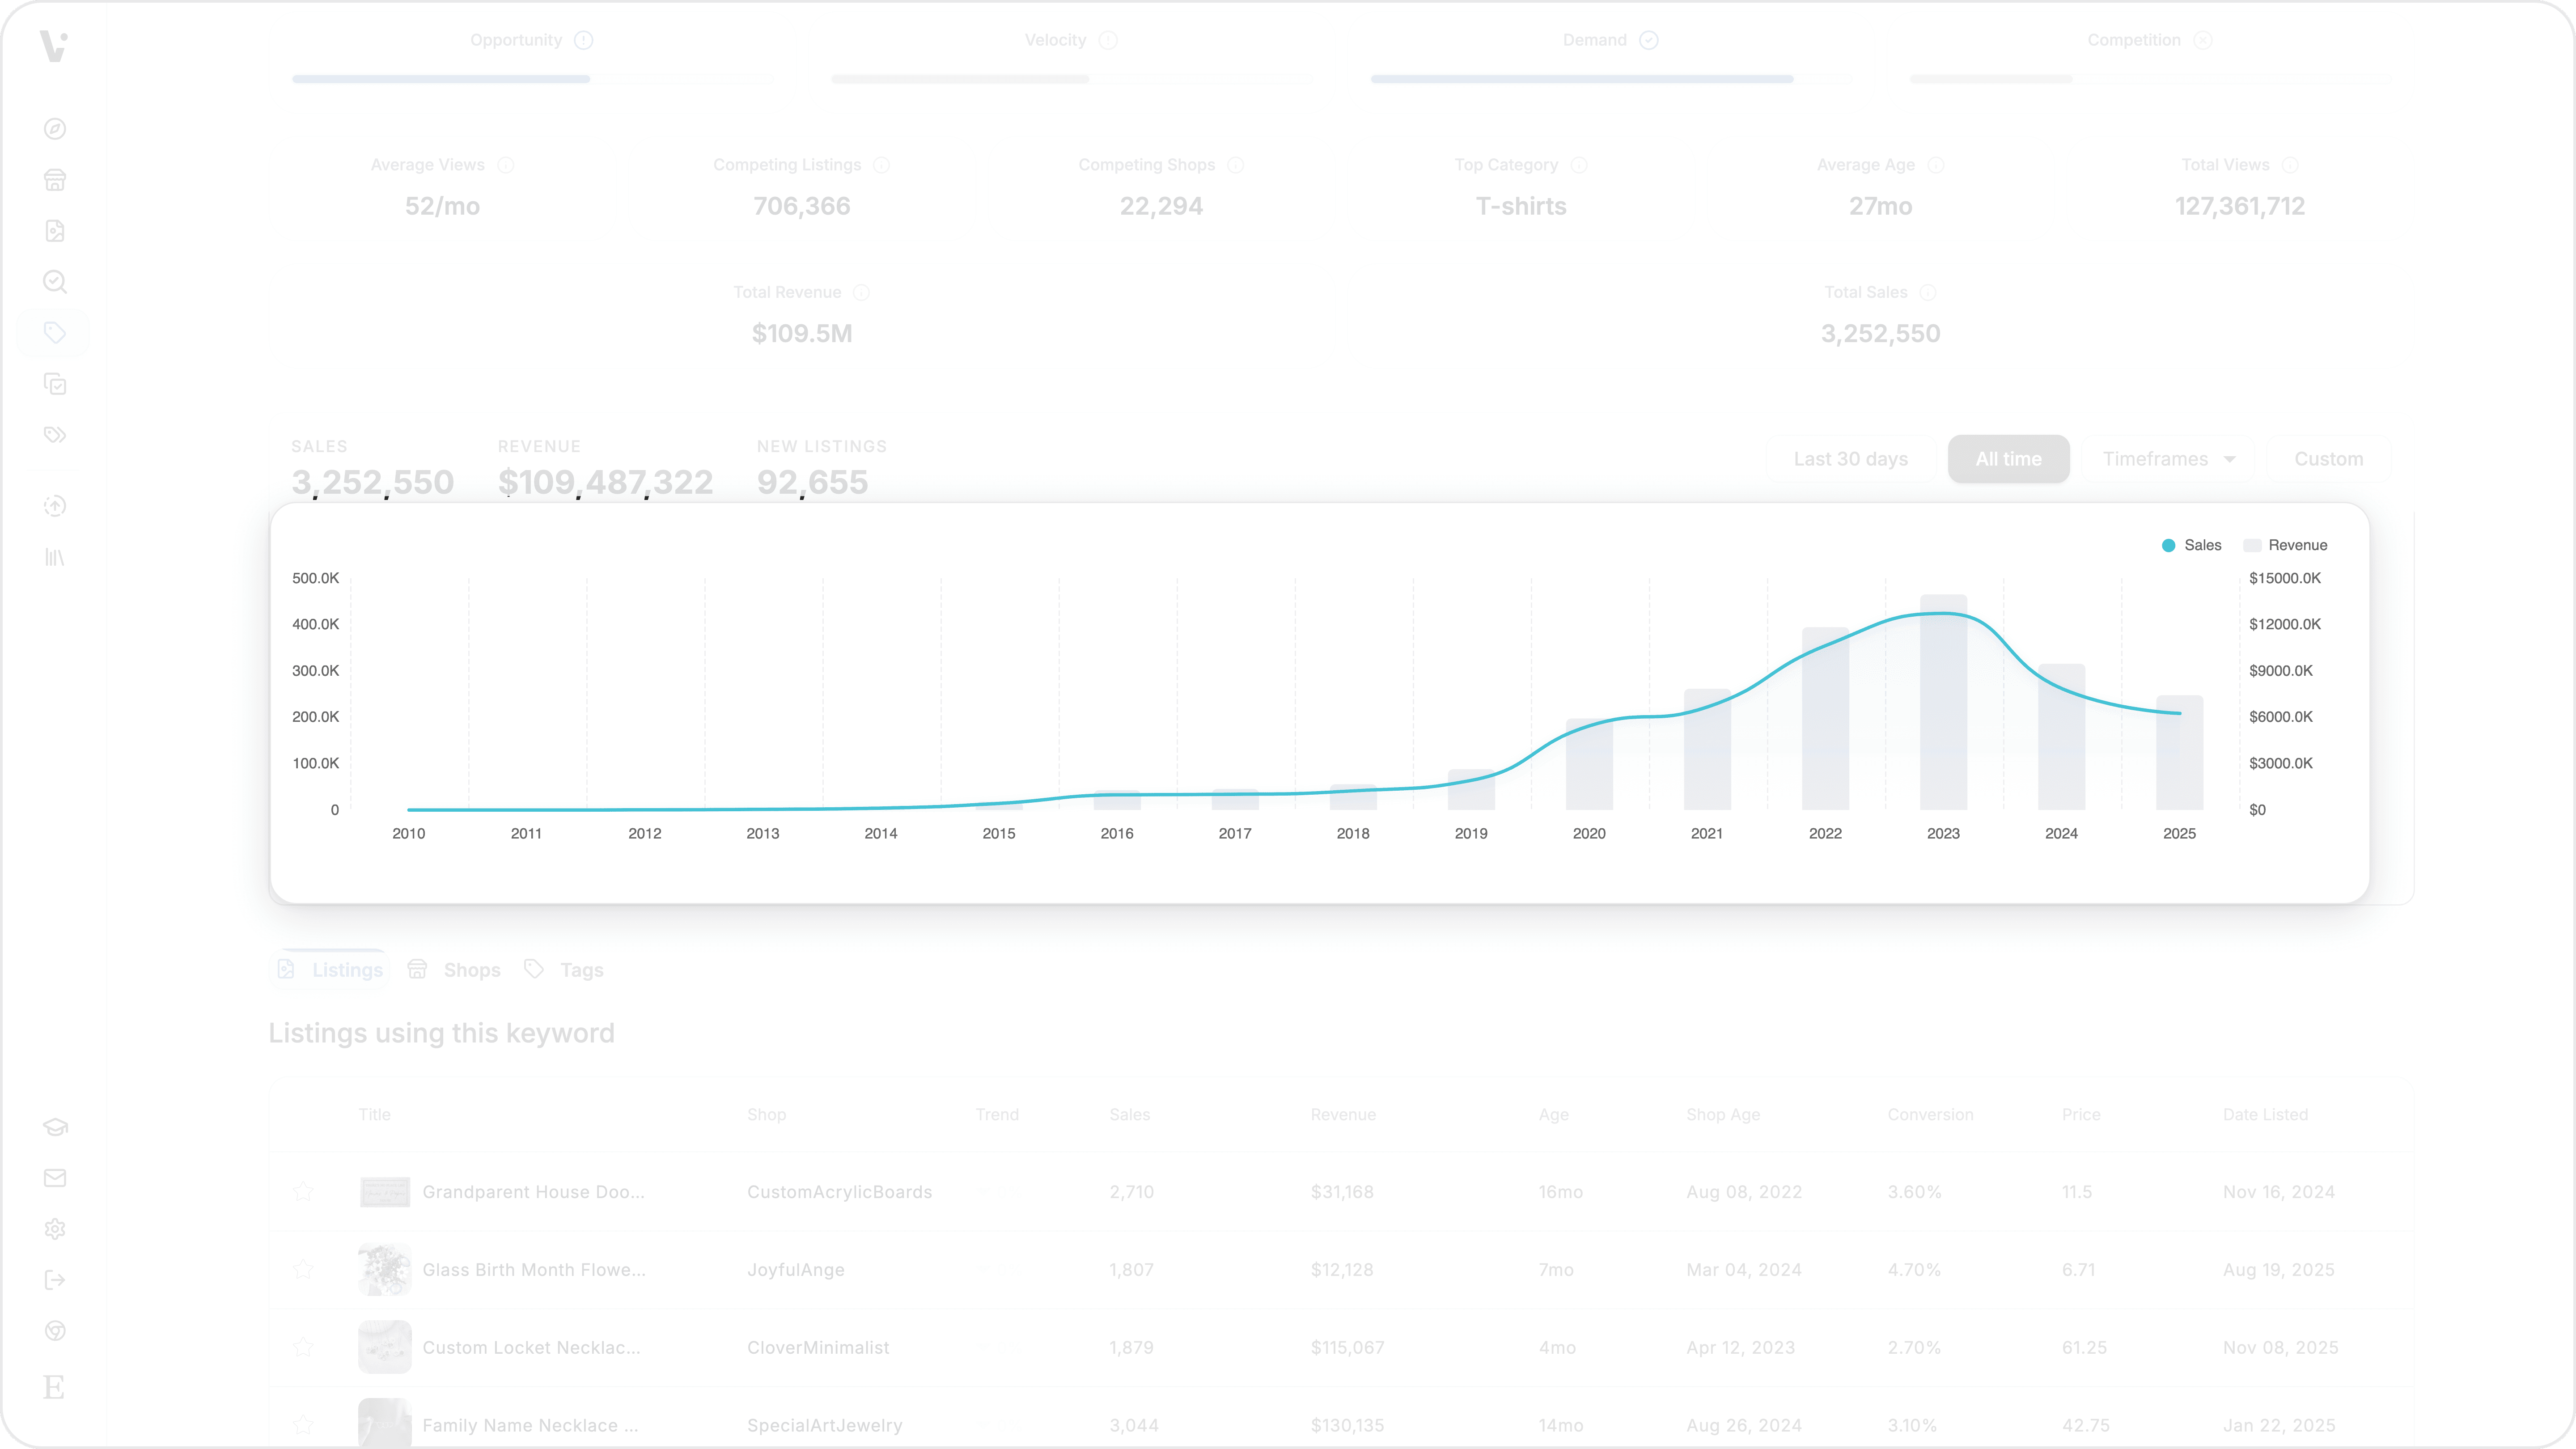Open the Timeframes dropdown

pos(2168,459)
